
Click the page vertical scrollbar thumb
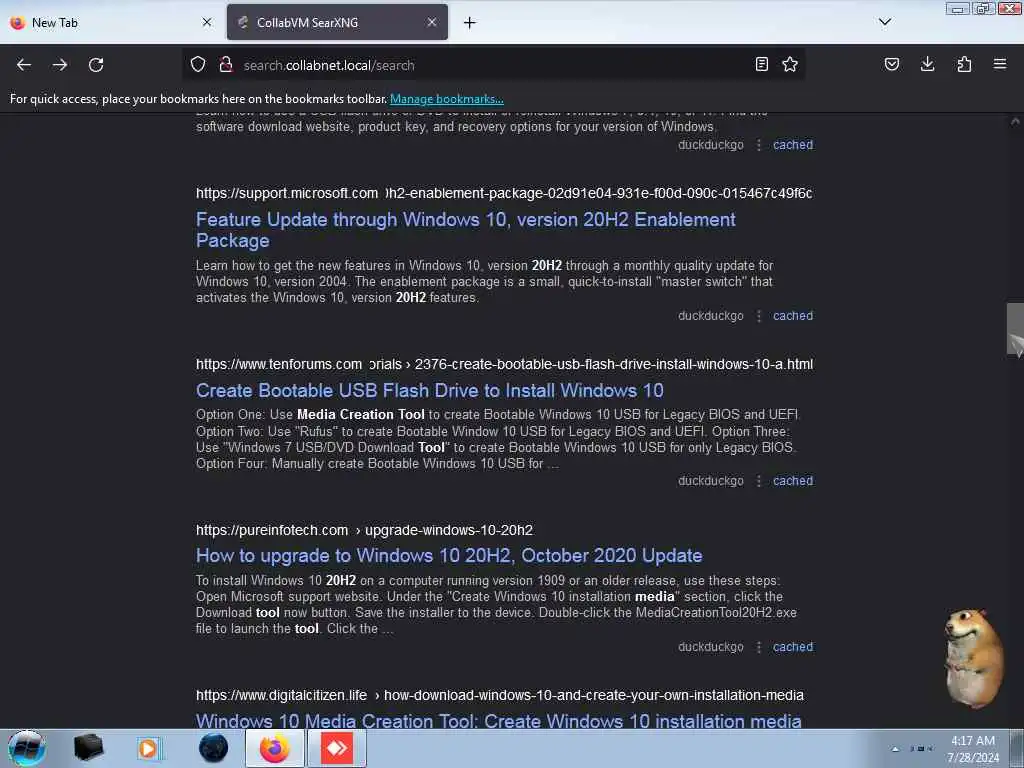point(1015,328)
